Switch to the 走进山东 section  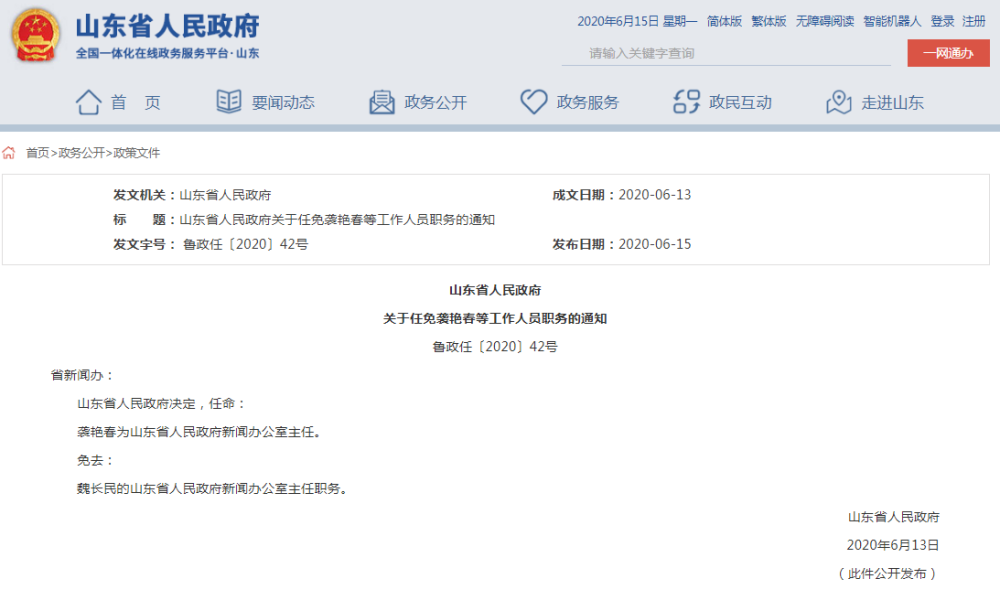894,101
